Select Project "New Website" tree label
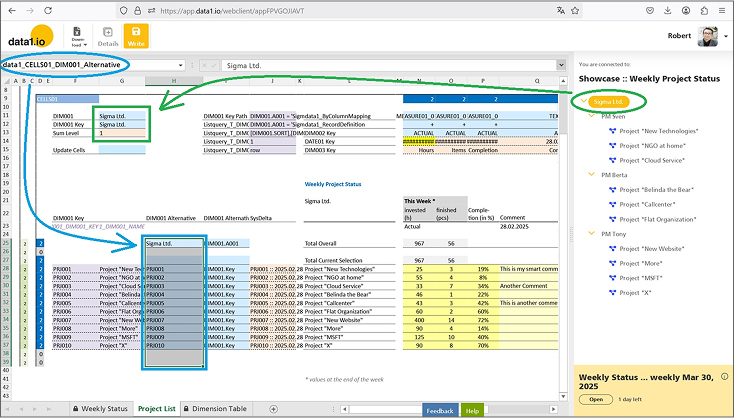Screen dimensions: 734x418 652,249
